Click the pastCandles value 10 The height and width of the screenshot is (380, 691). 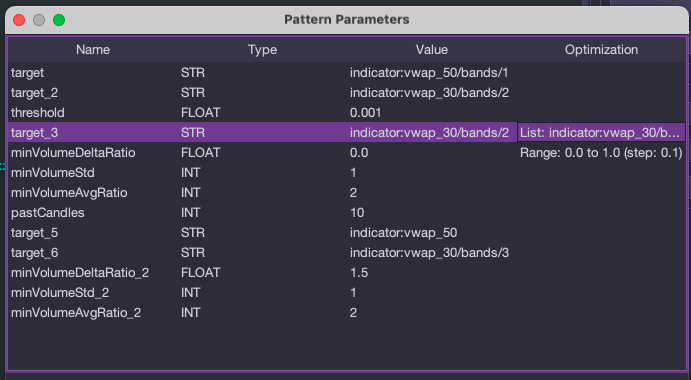(357, 212)
